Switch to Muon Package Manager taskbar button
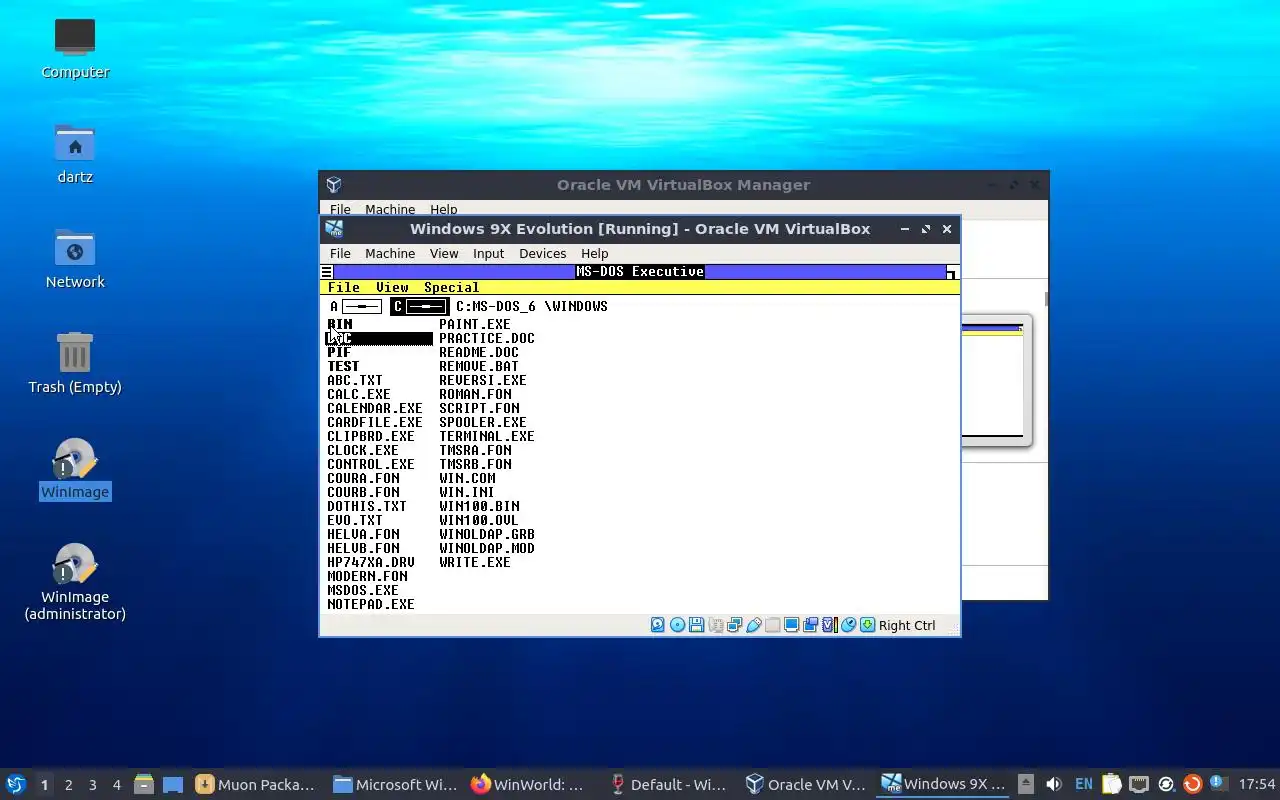Screen dimensions: 1280x800 click(256, 785)
